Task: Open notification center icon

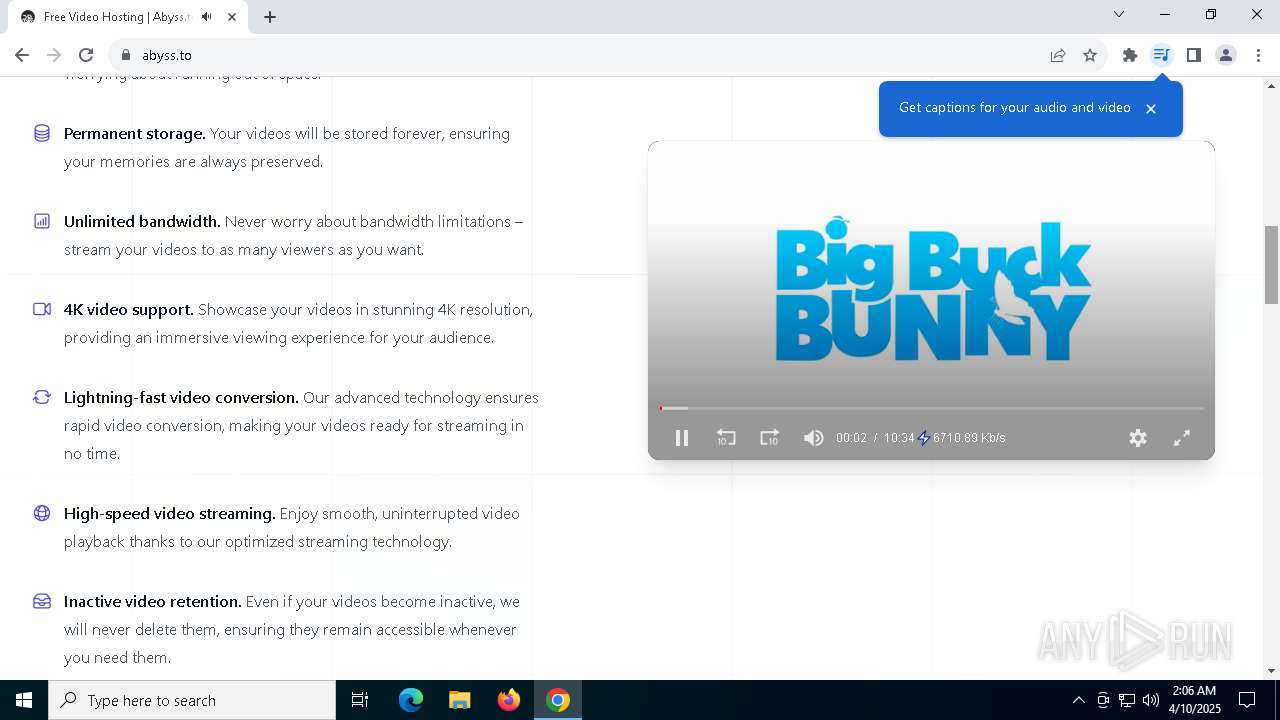Action: (1247, 700)
